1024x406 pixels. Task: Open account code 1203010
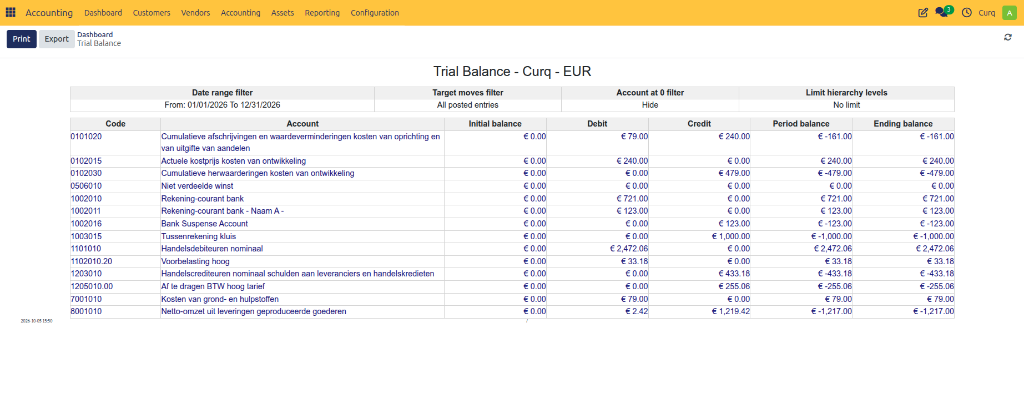(86, 273)
